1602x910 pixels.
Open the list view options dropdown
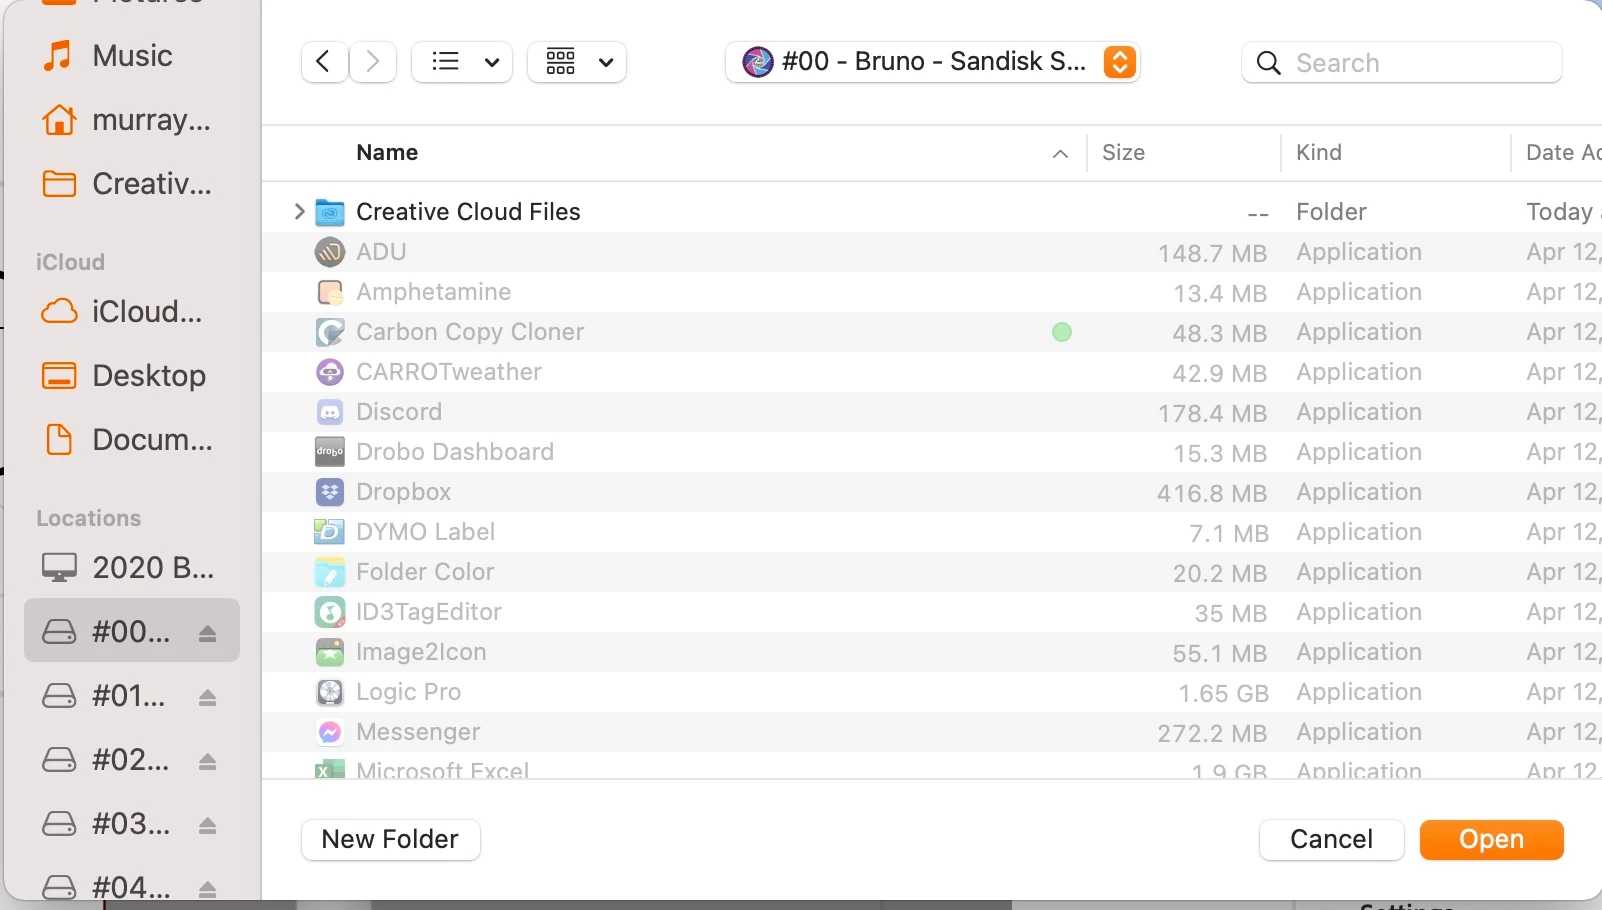[x=462, y=62]
